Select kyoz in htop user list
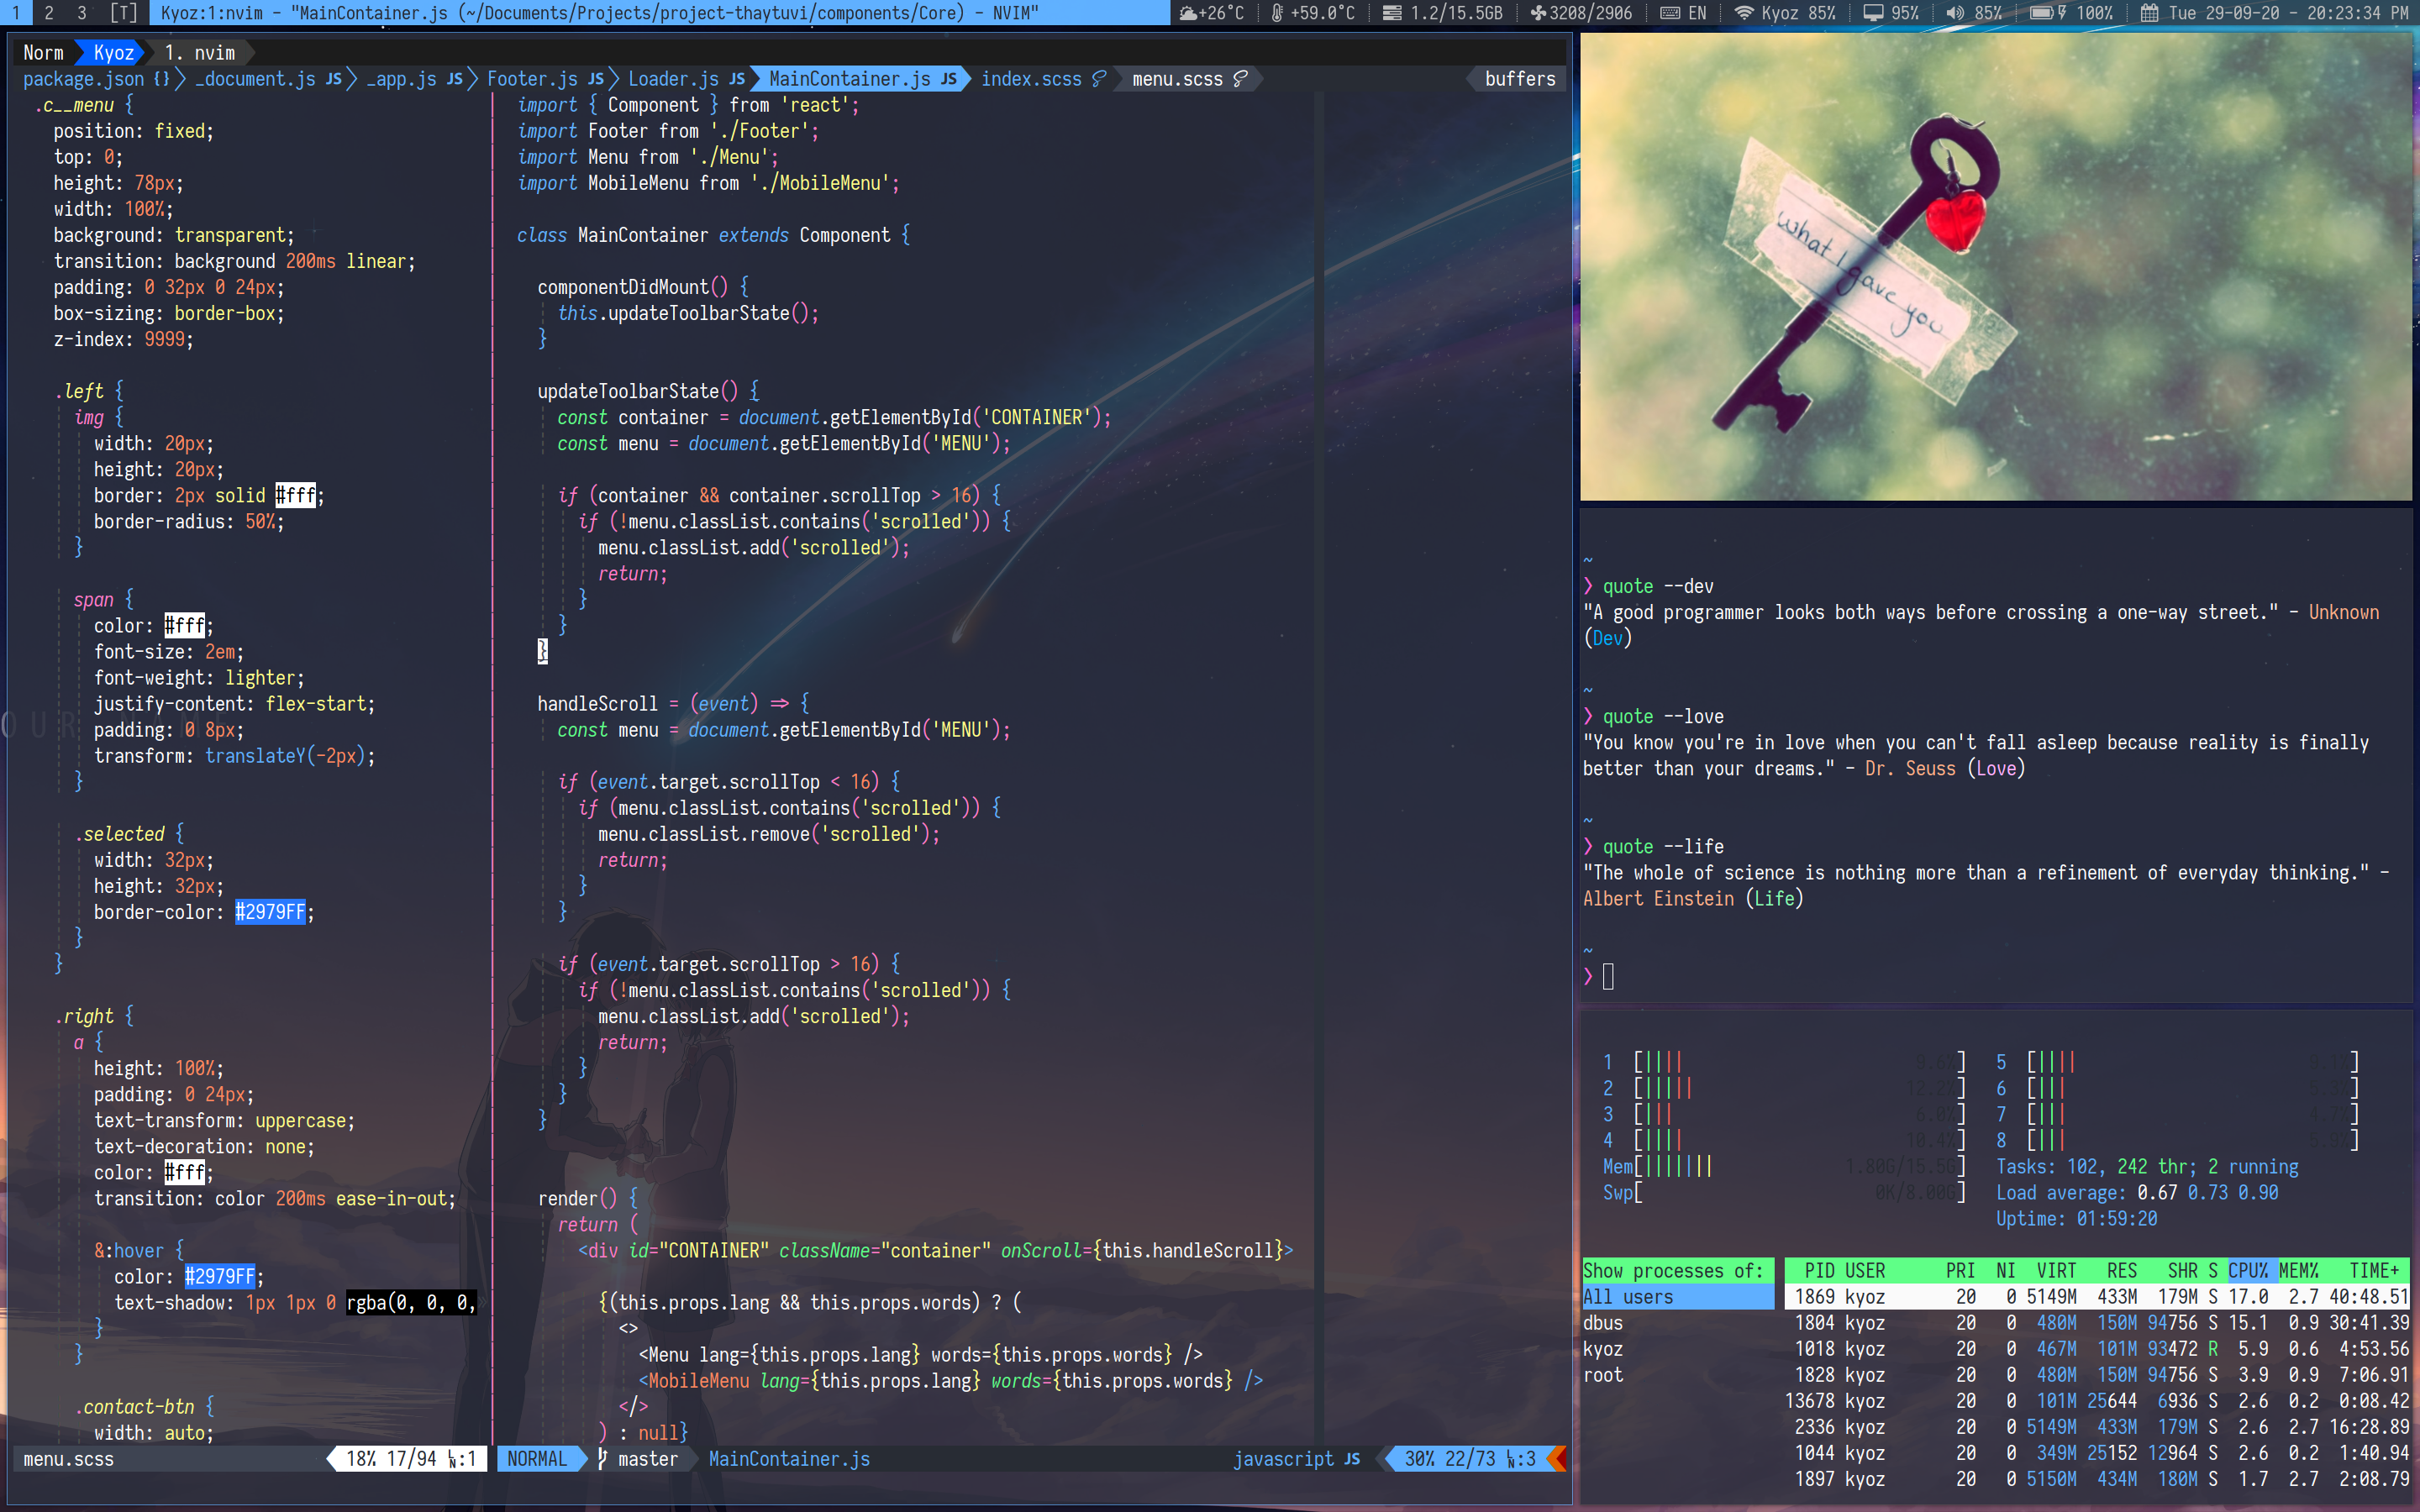Viewport: 2420px width, 1512px height. tap(1603, 1349)
